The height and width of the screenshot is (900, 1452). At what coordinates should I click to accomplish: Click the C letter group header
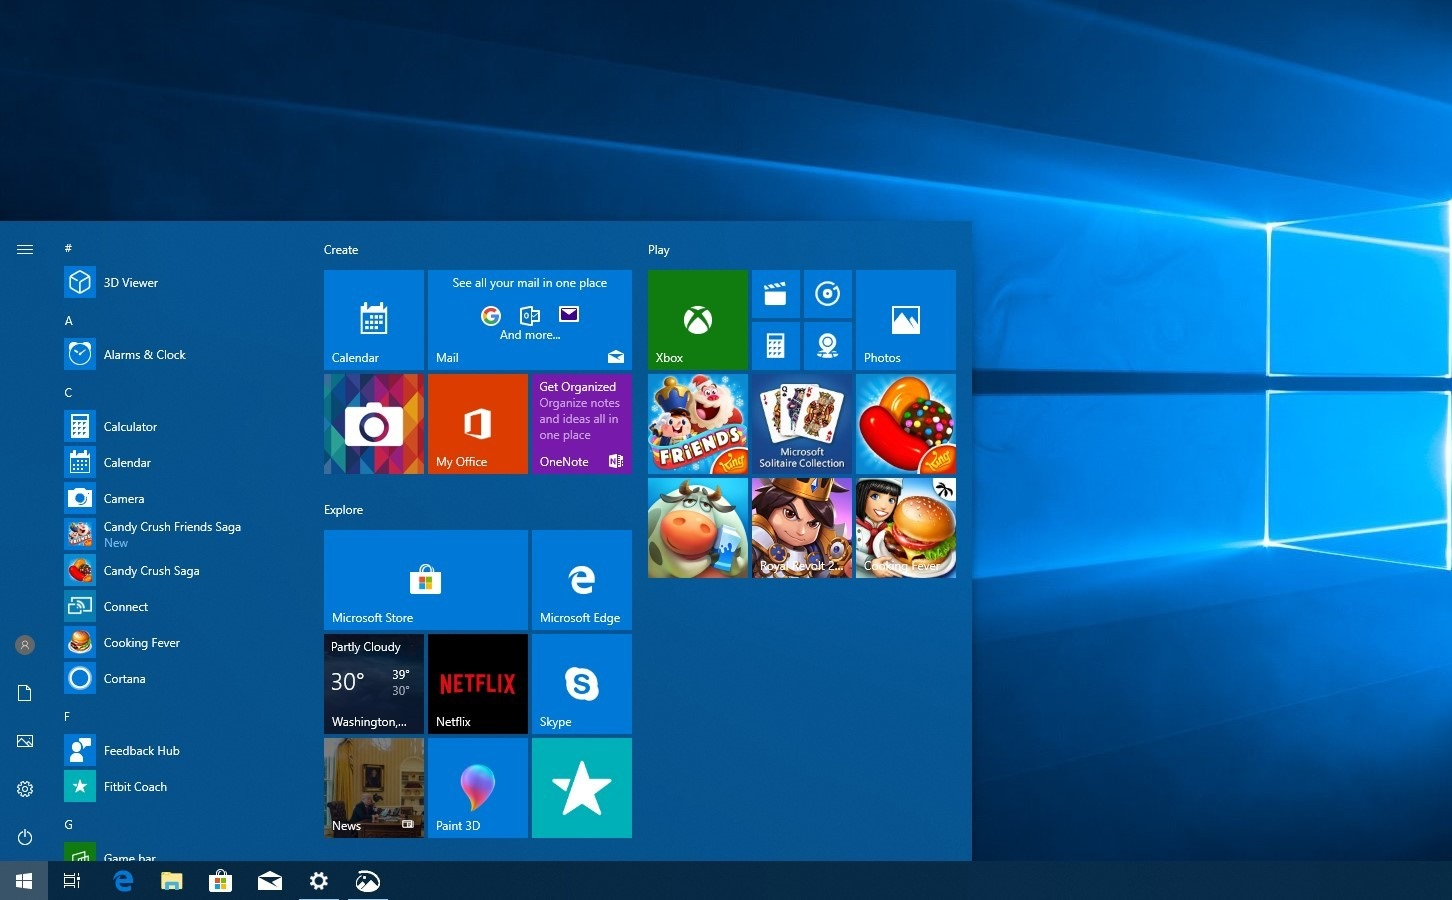pos(68,392)
